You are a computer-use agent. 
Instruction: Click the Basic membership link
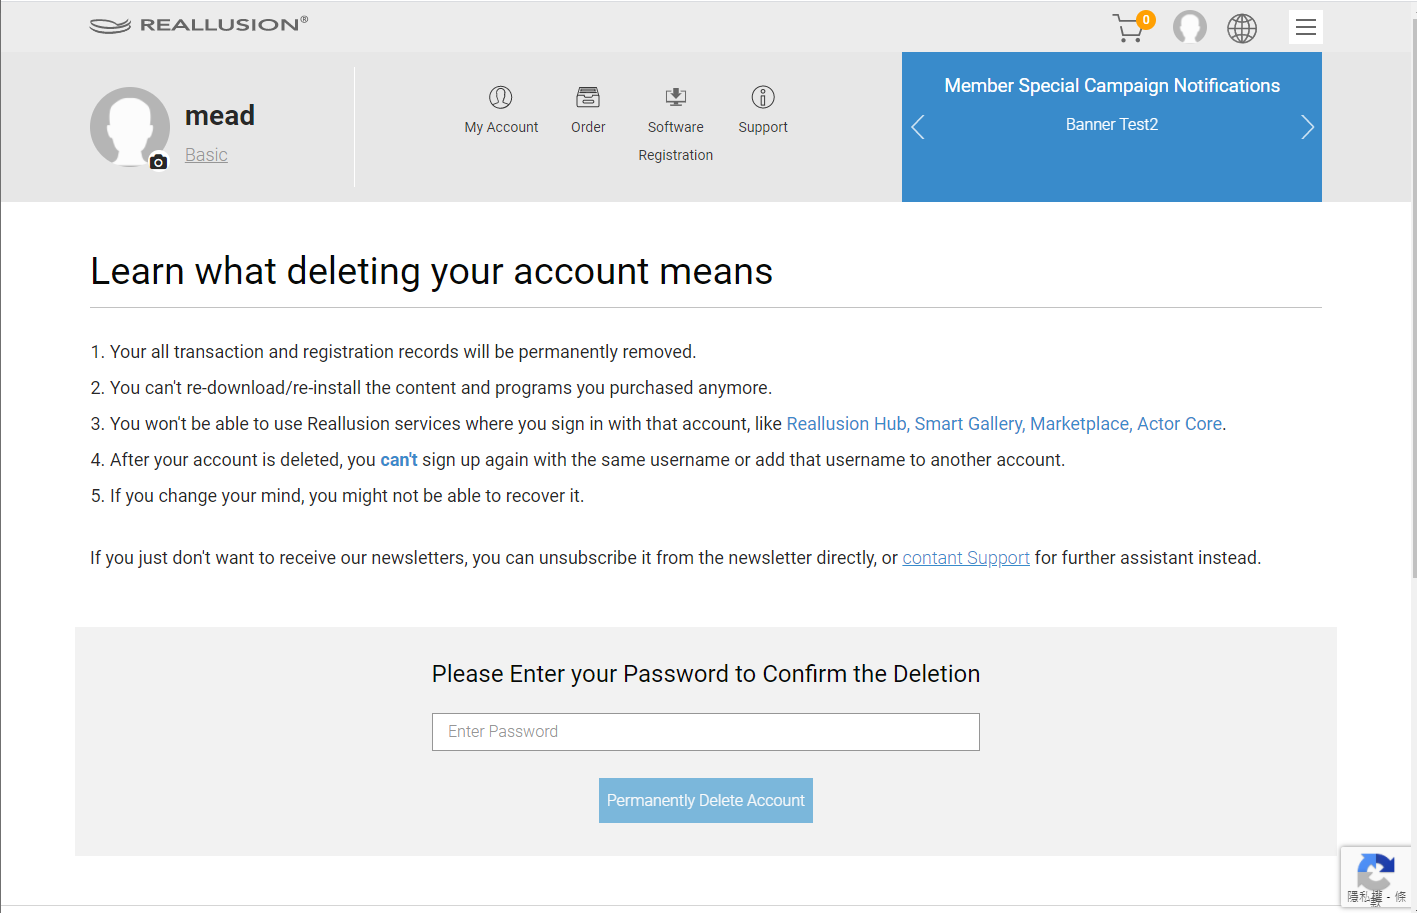coord(206,155)
